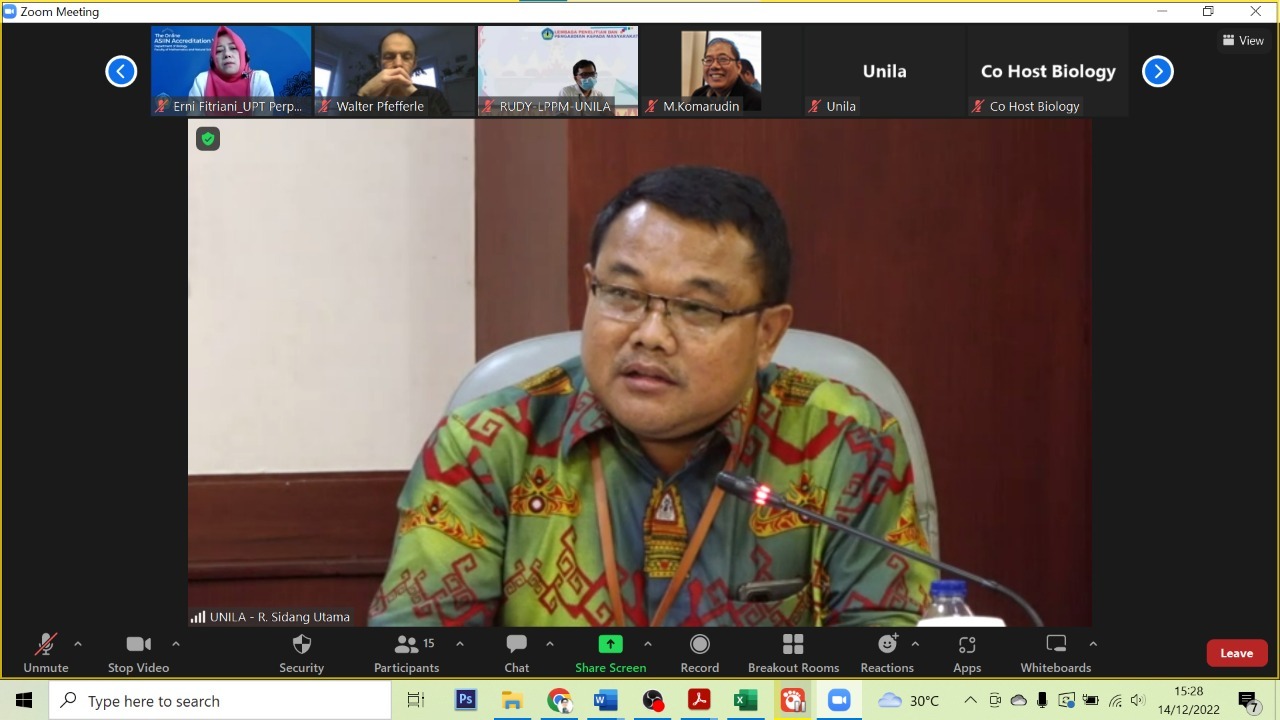Leave the meeting

(x=1236, y=653)
